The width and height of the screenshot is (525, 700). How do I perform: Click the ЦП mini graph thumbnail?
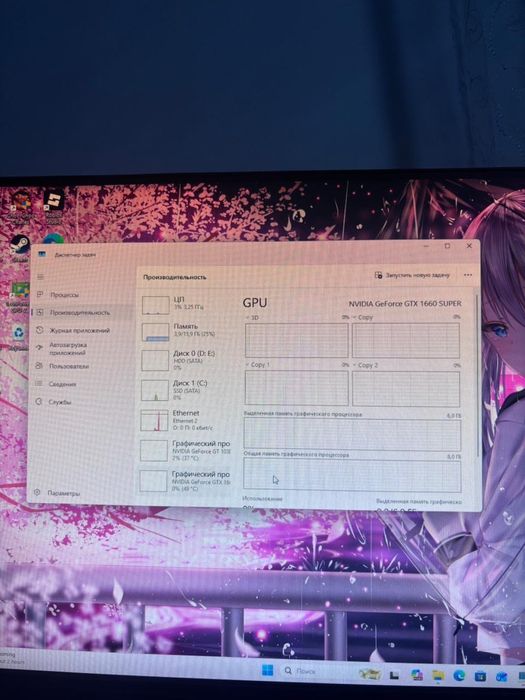[155, 305]
